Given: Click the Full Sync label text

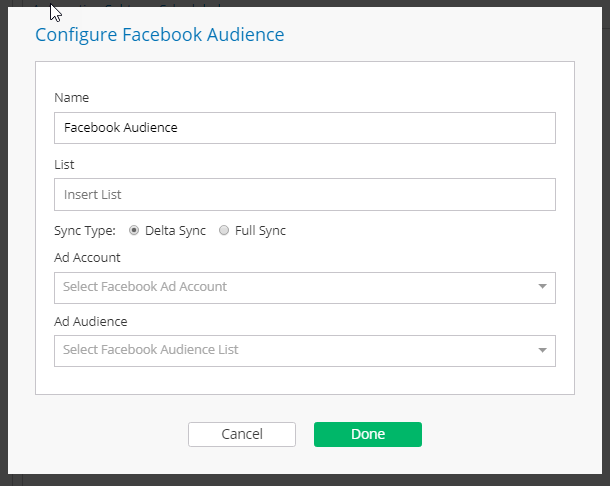Looking at the screenshot, I should click(x=260, y=231).
